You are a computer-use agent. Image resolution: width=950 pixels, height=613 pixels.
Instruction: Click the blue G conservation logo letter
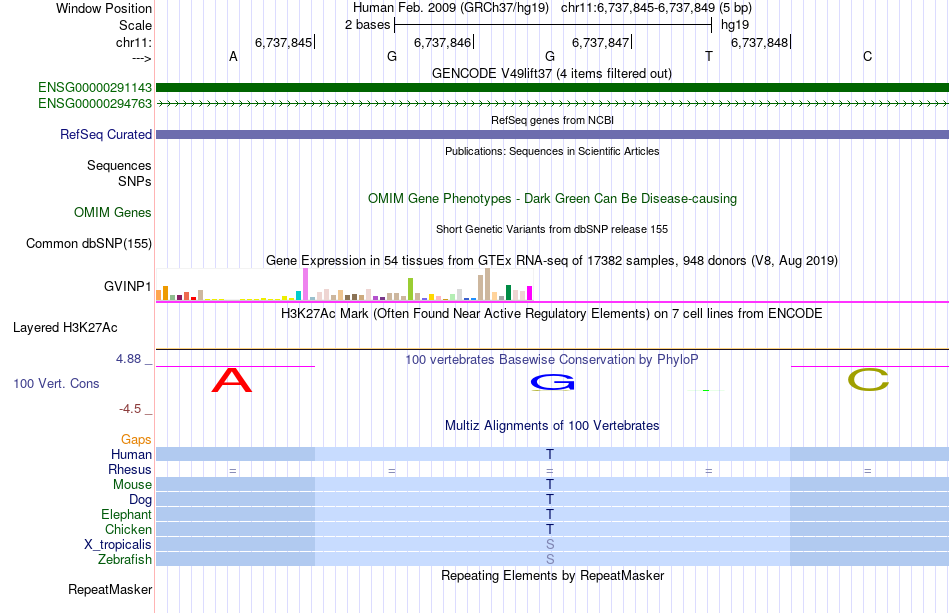tap(552, 382)
